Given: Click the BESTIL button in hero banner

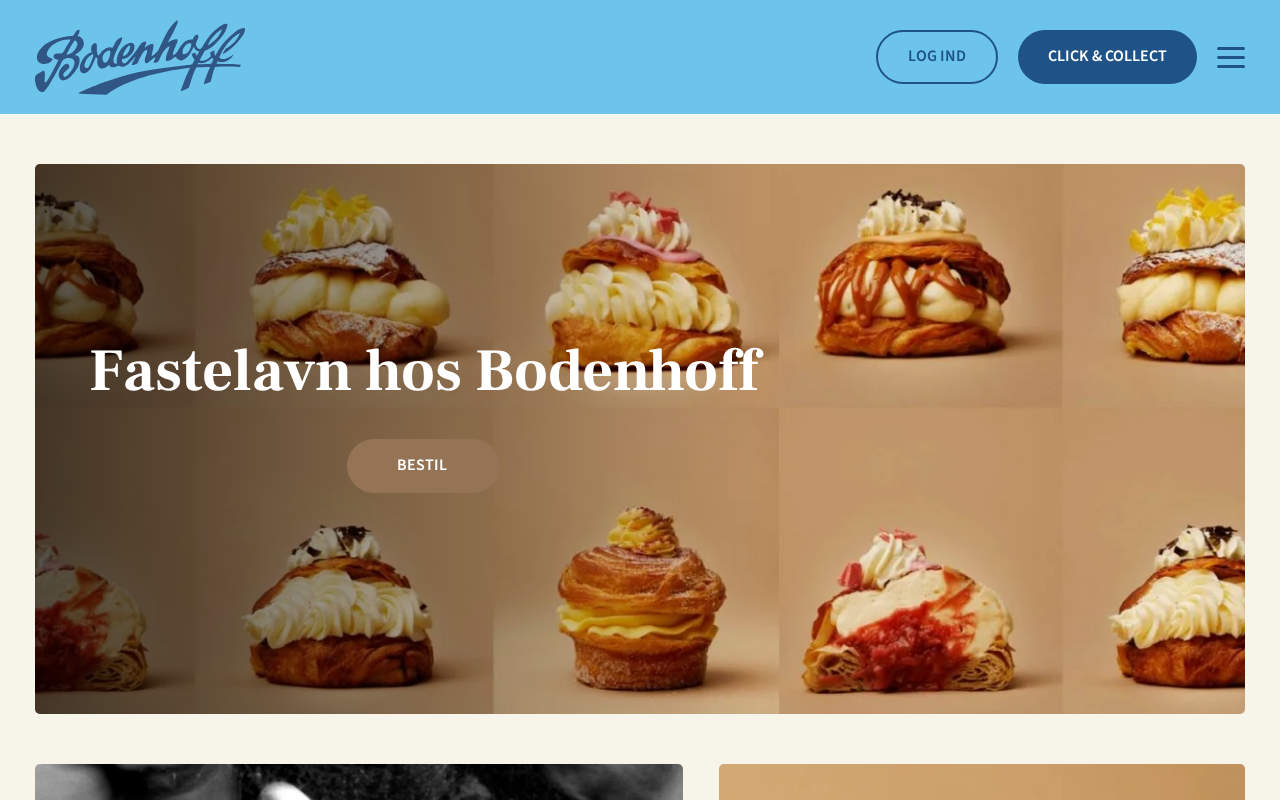Looking at the screenshot, I should [x=423, y=466].
